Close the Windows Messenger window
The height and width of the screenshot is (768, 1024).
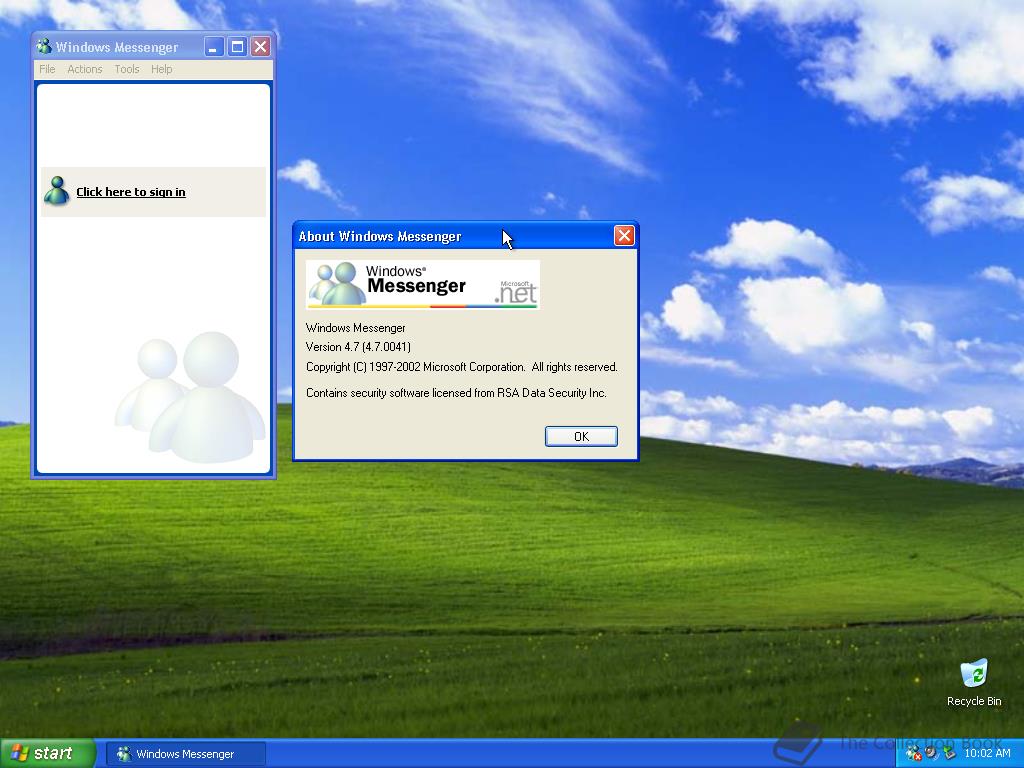point(261,46)
